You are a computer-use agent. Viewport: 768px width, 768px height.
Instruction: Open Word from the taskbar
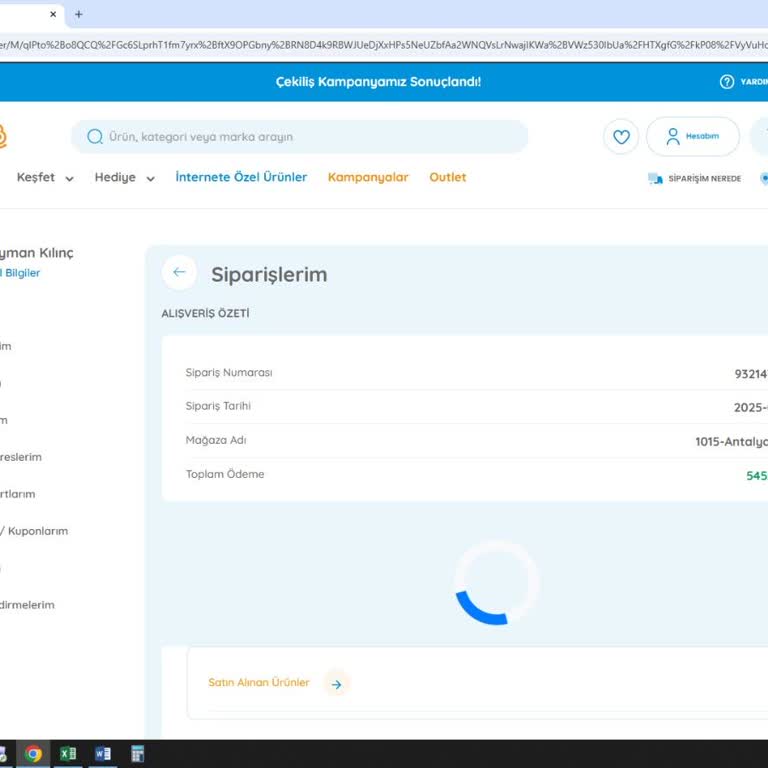coord(103,754)
